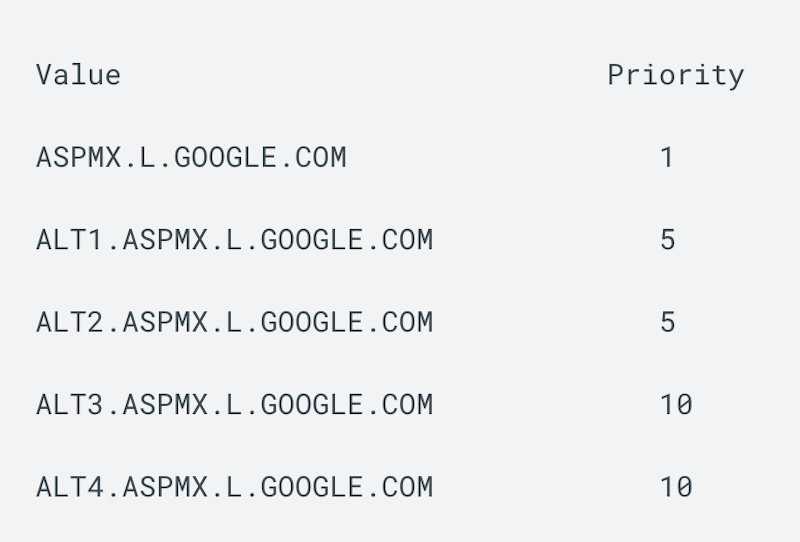This screenshot has width=800, height=542.
Task: Click the priority number beside ALT4.ASPMX.L.GOOGLE.COM
Action: (x=676, y=487)
